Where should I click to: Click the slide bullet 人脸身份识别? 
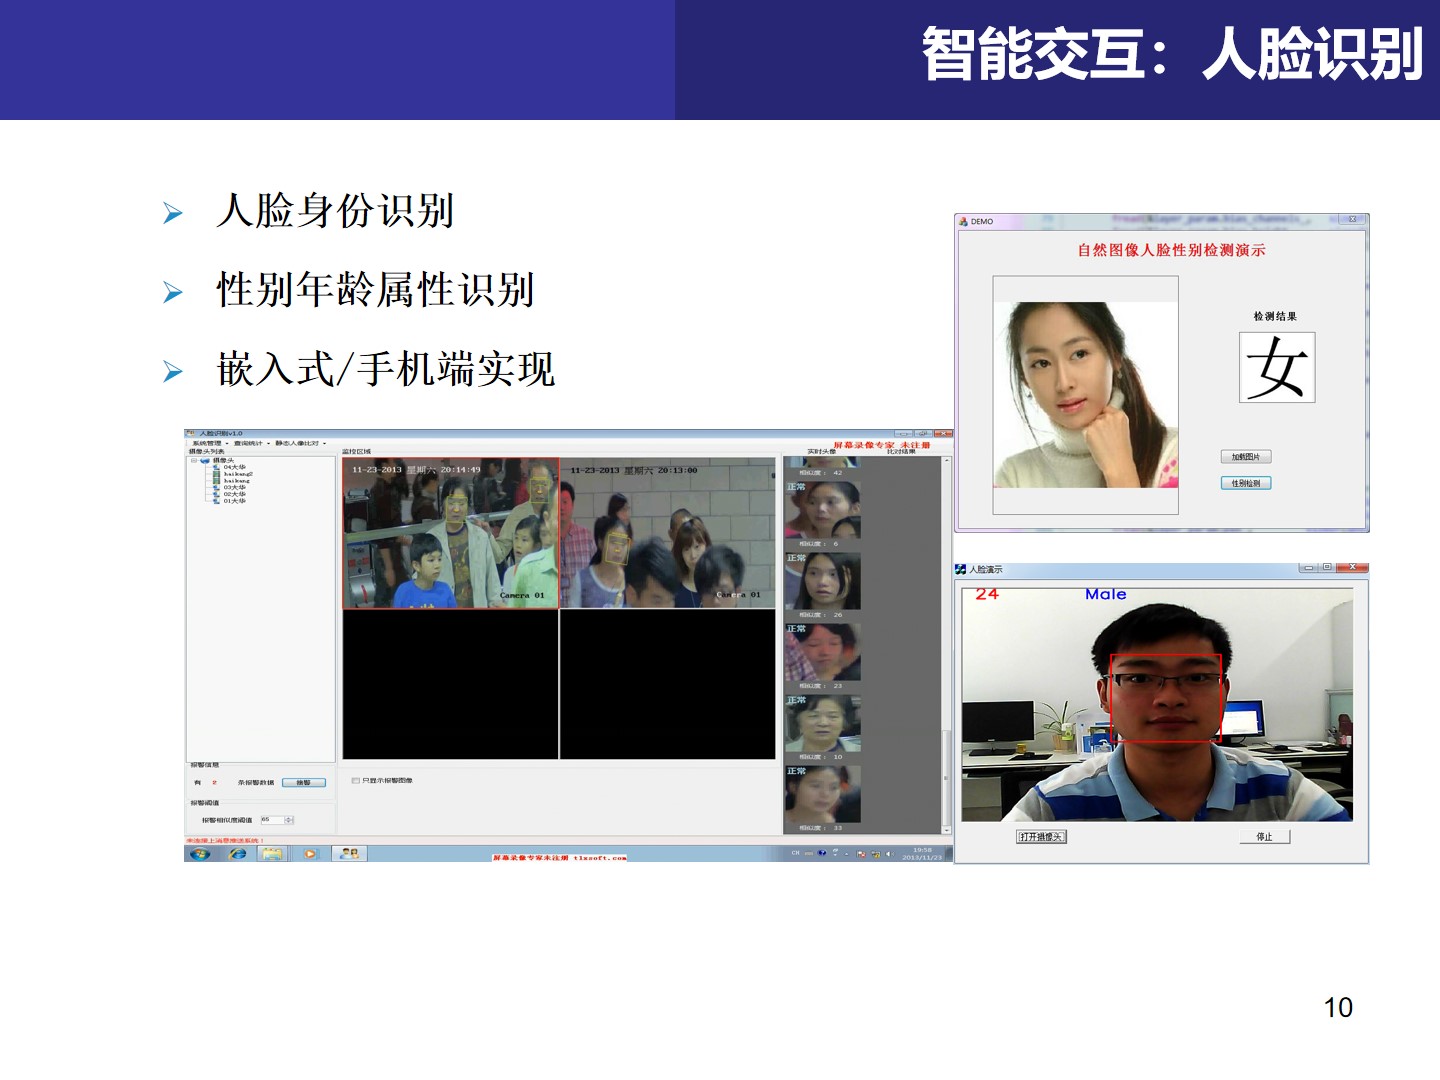335,211
